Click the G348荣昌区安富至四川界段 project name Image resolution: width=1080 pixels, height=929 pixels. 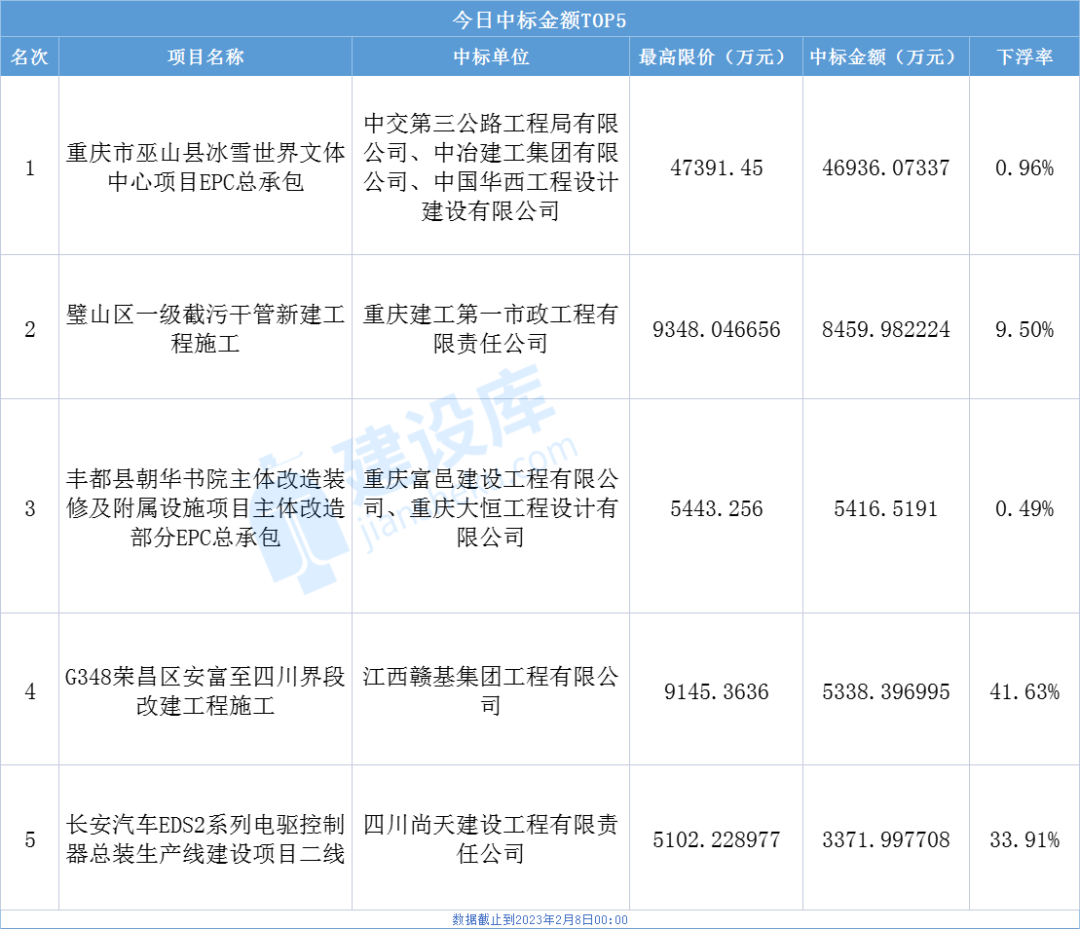point(205,691)
